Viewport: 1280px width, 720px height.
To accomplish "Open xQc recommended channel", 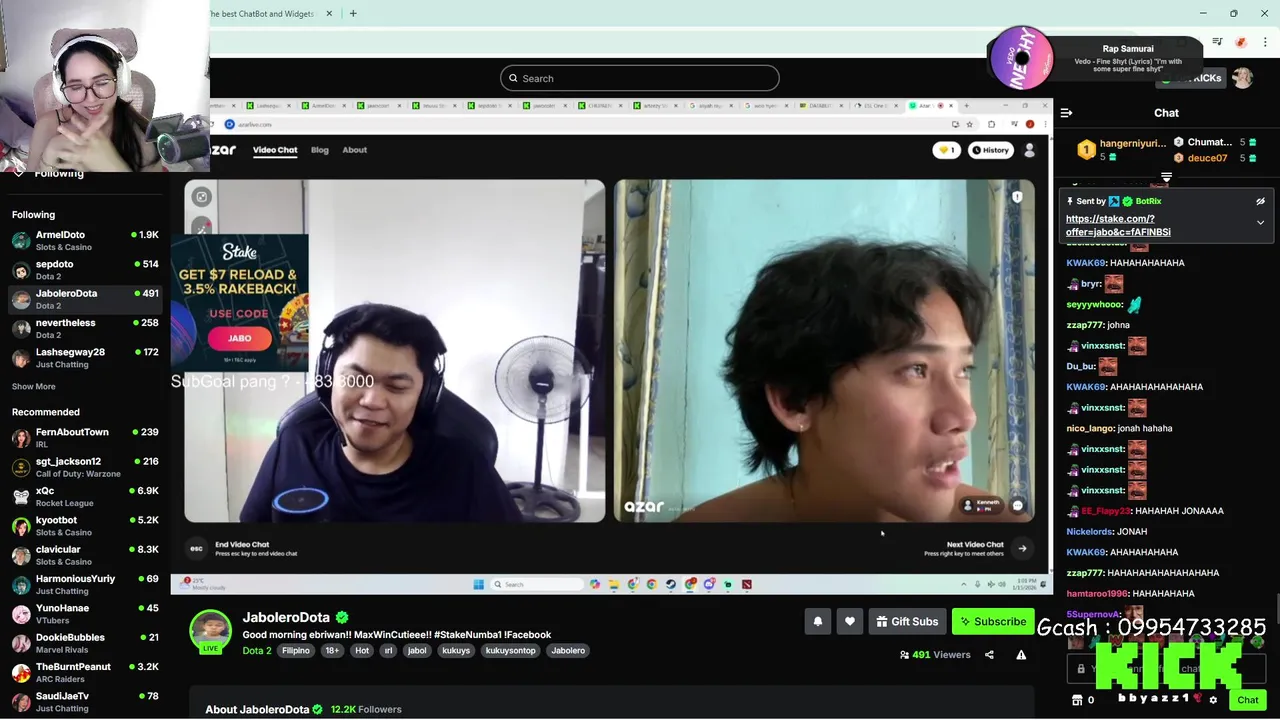I will click(85, 497).
